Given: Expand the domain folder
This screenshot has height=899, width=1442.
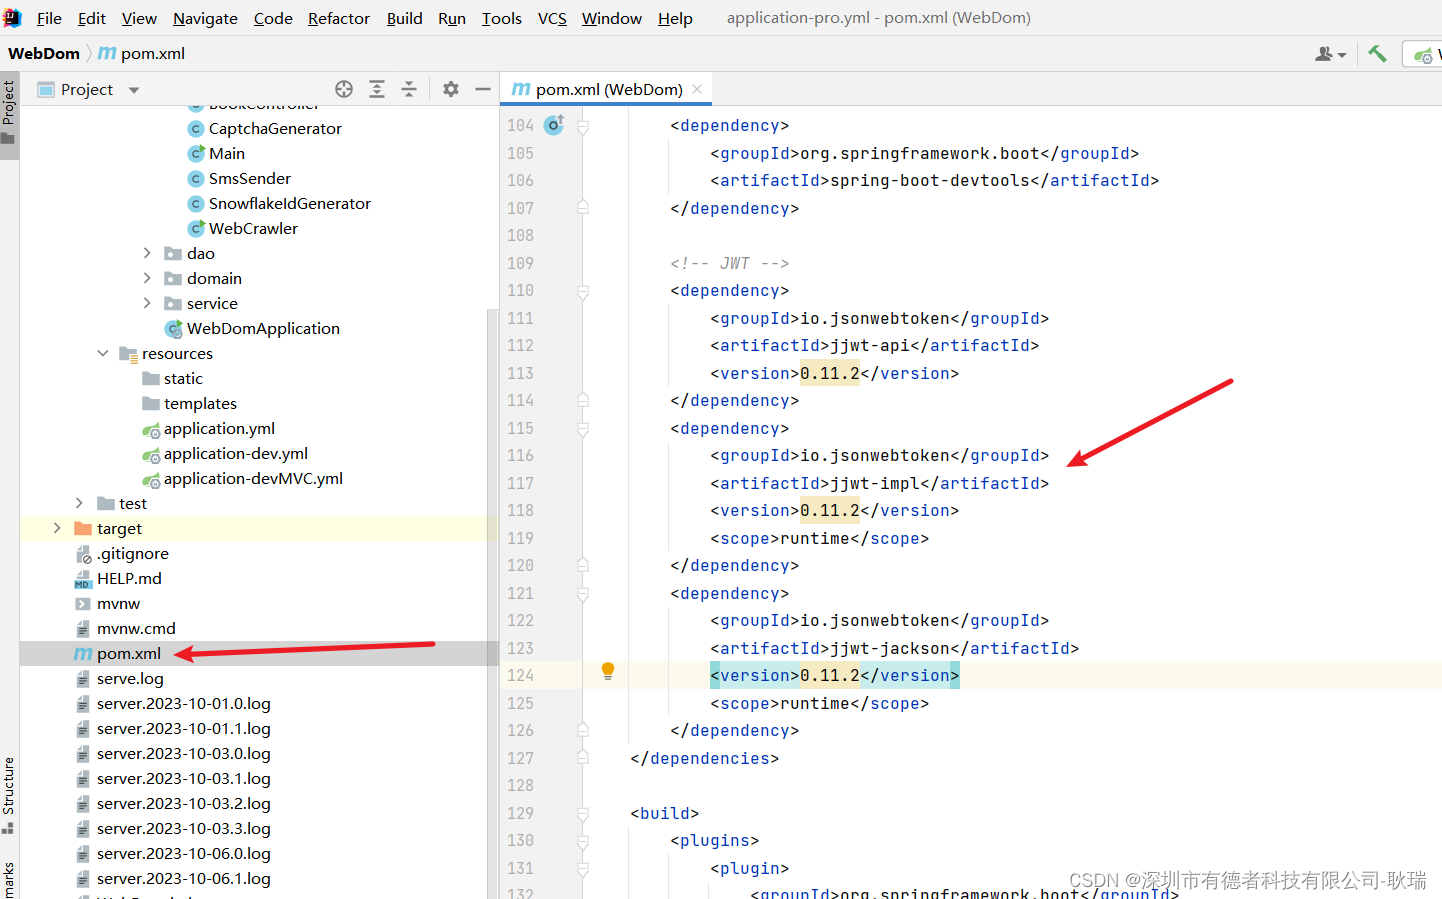Looking at the screenshot, I should [x=147, y=278].
